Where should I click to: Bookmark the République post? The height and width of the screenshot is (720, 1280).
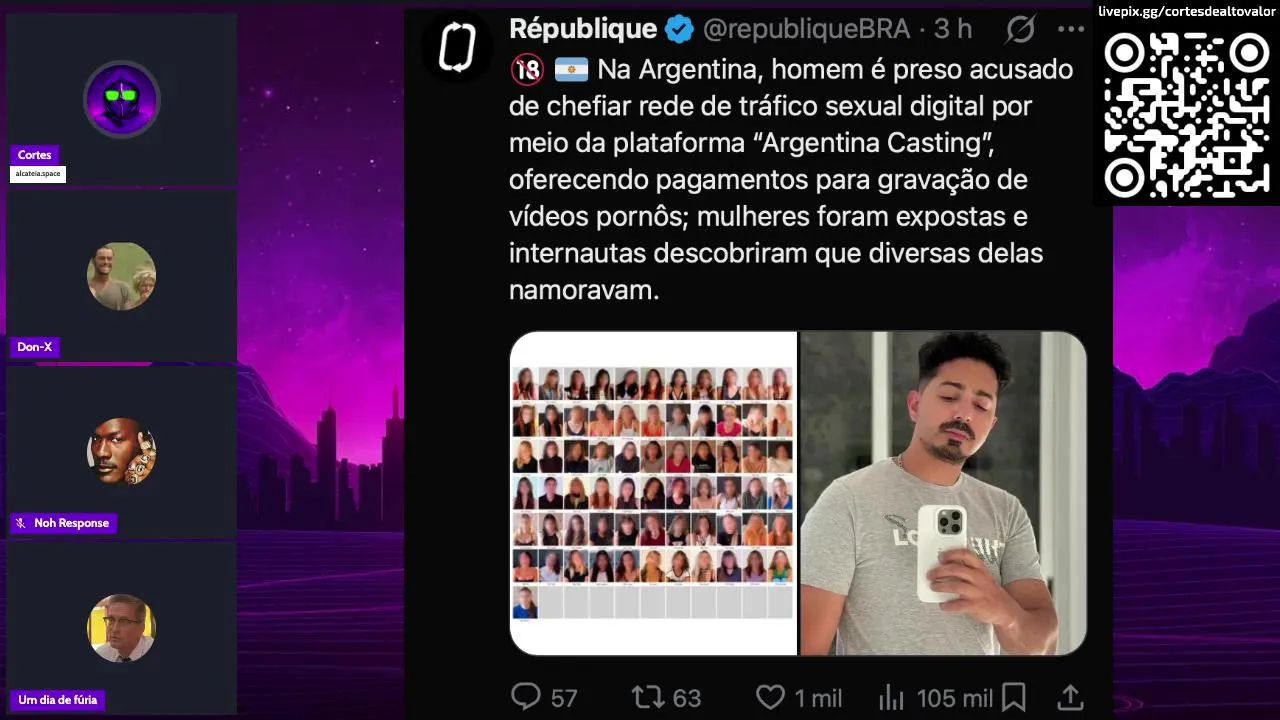1013,697
